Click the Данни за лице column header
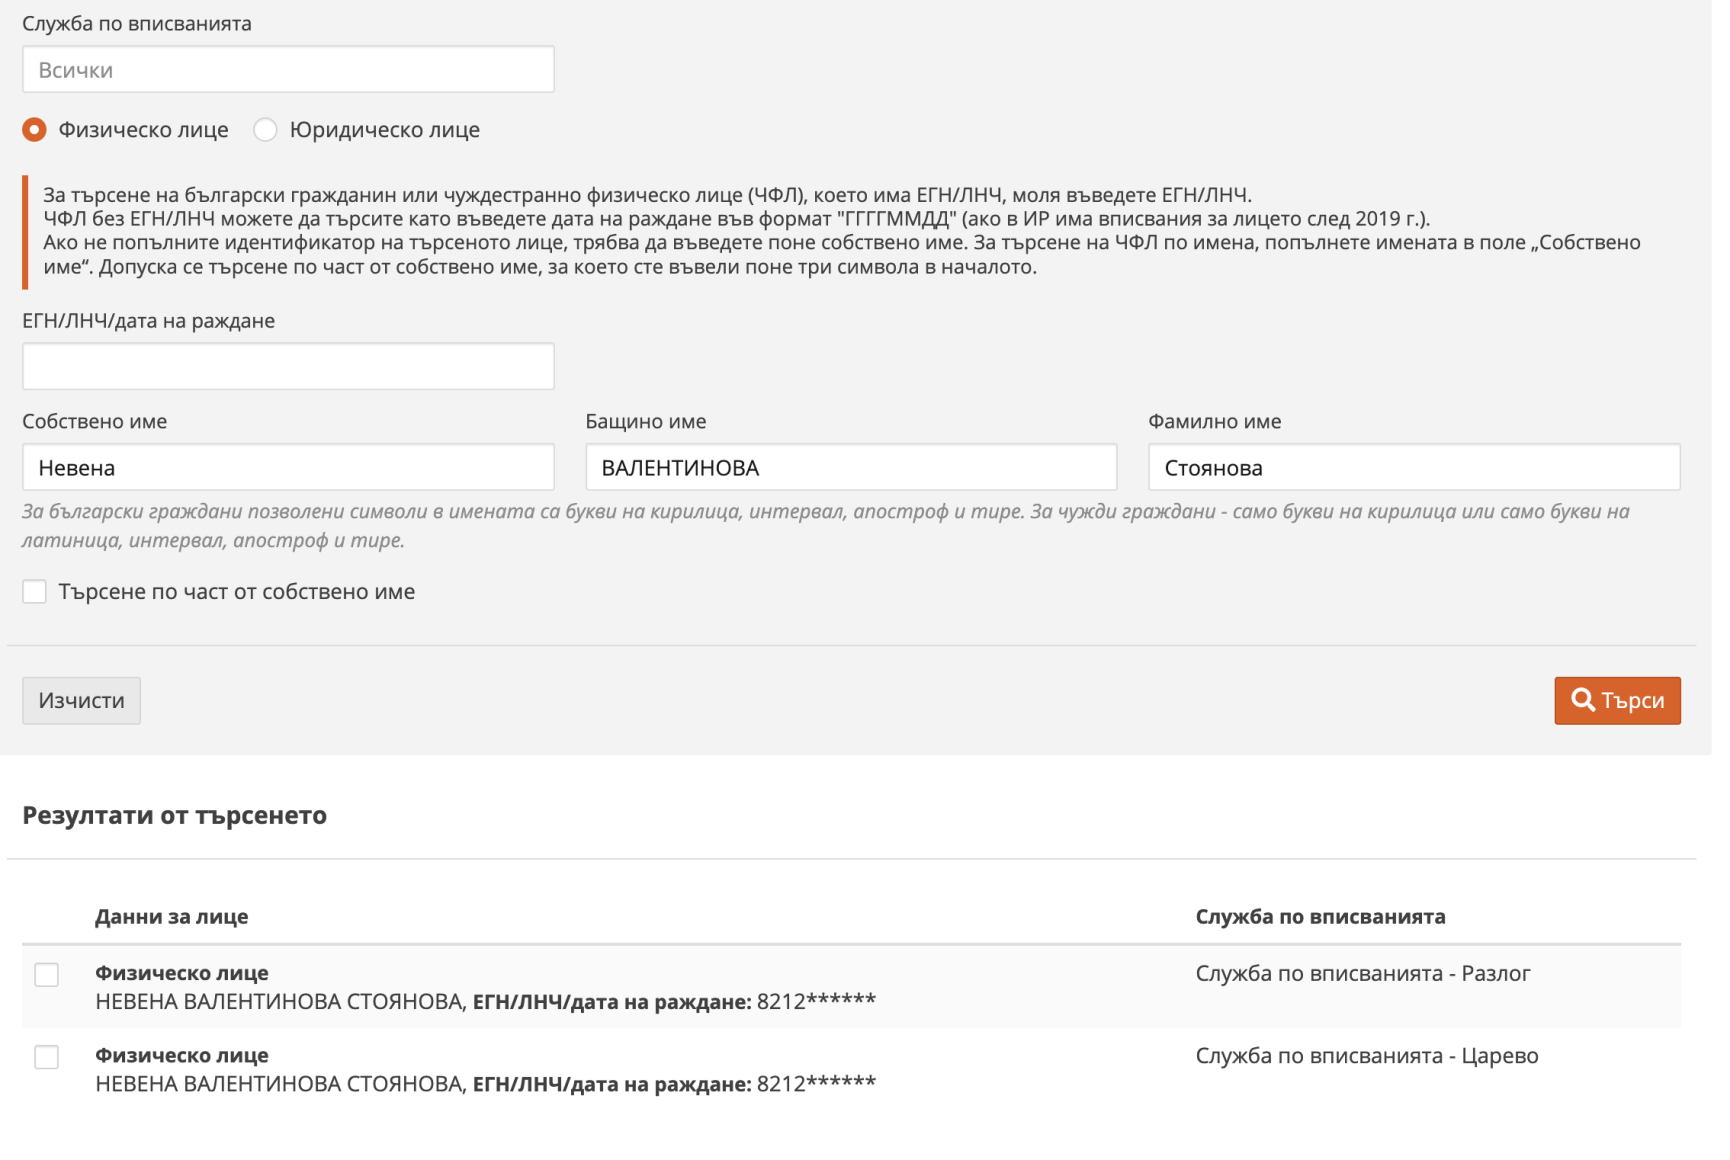The image size is (1730, 1160). 172,917
